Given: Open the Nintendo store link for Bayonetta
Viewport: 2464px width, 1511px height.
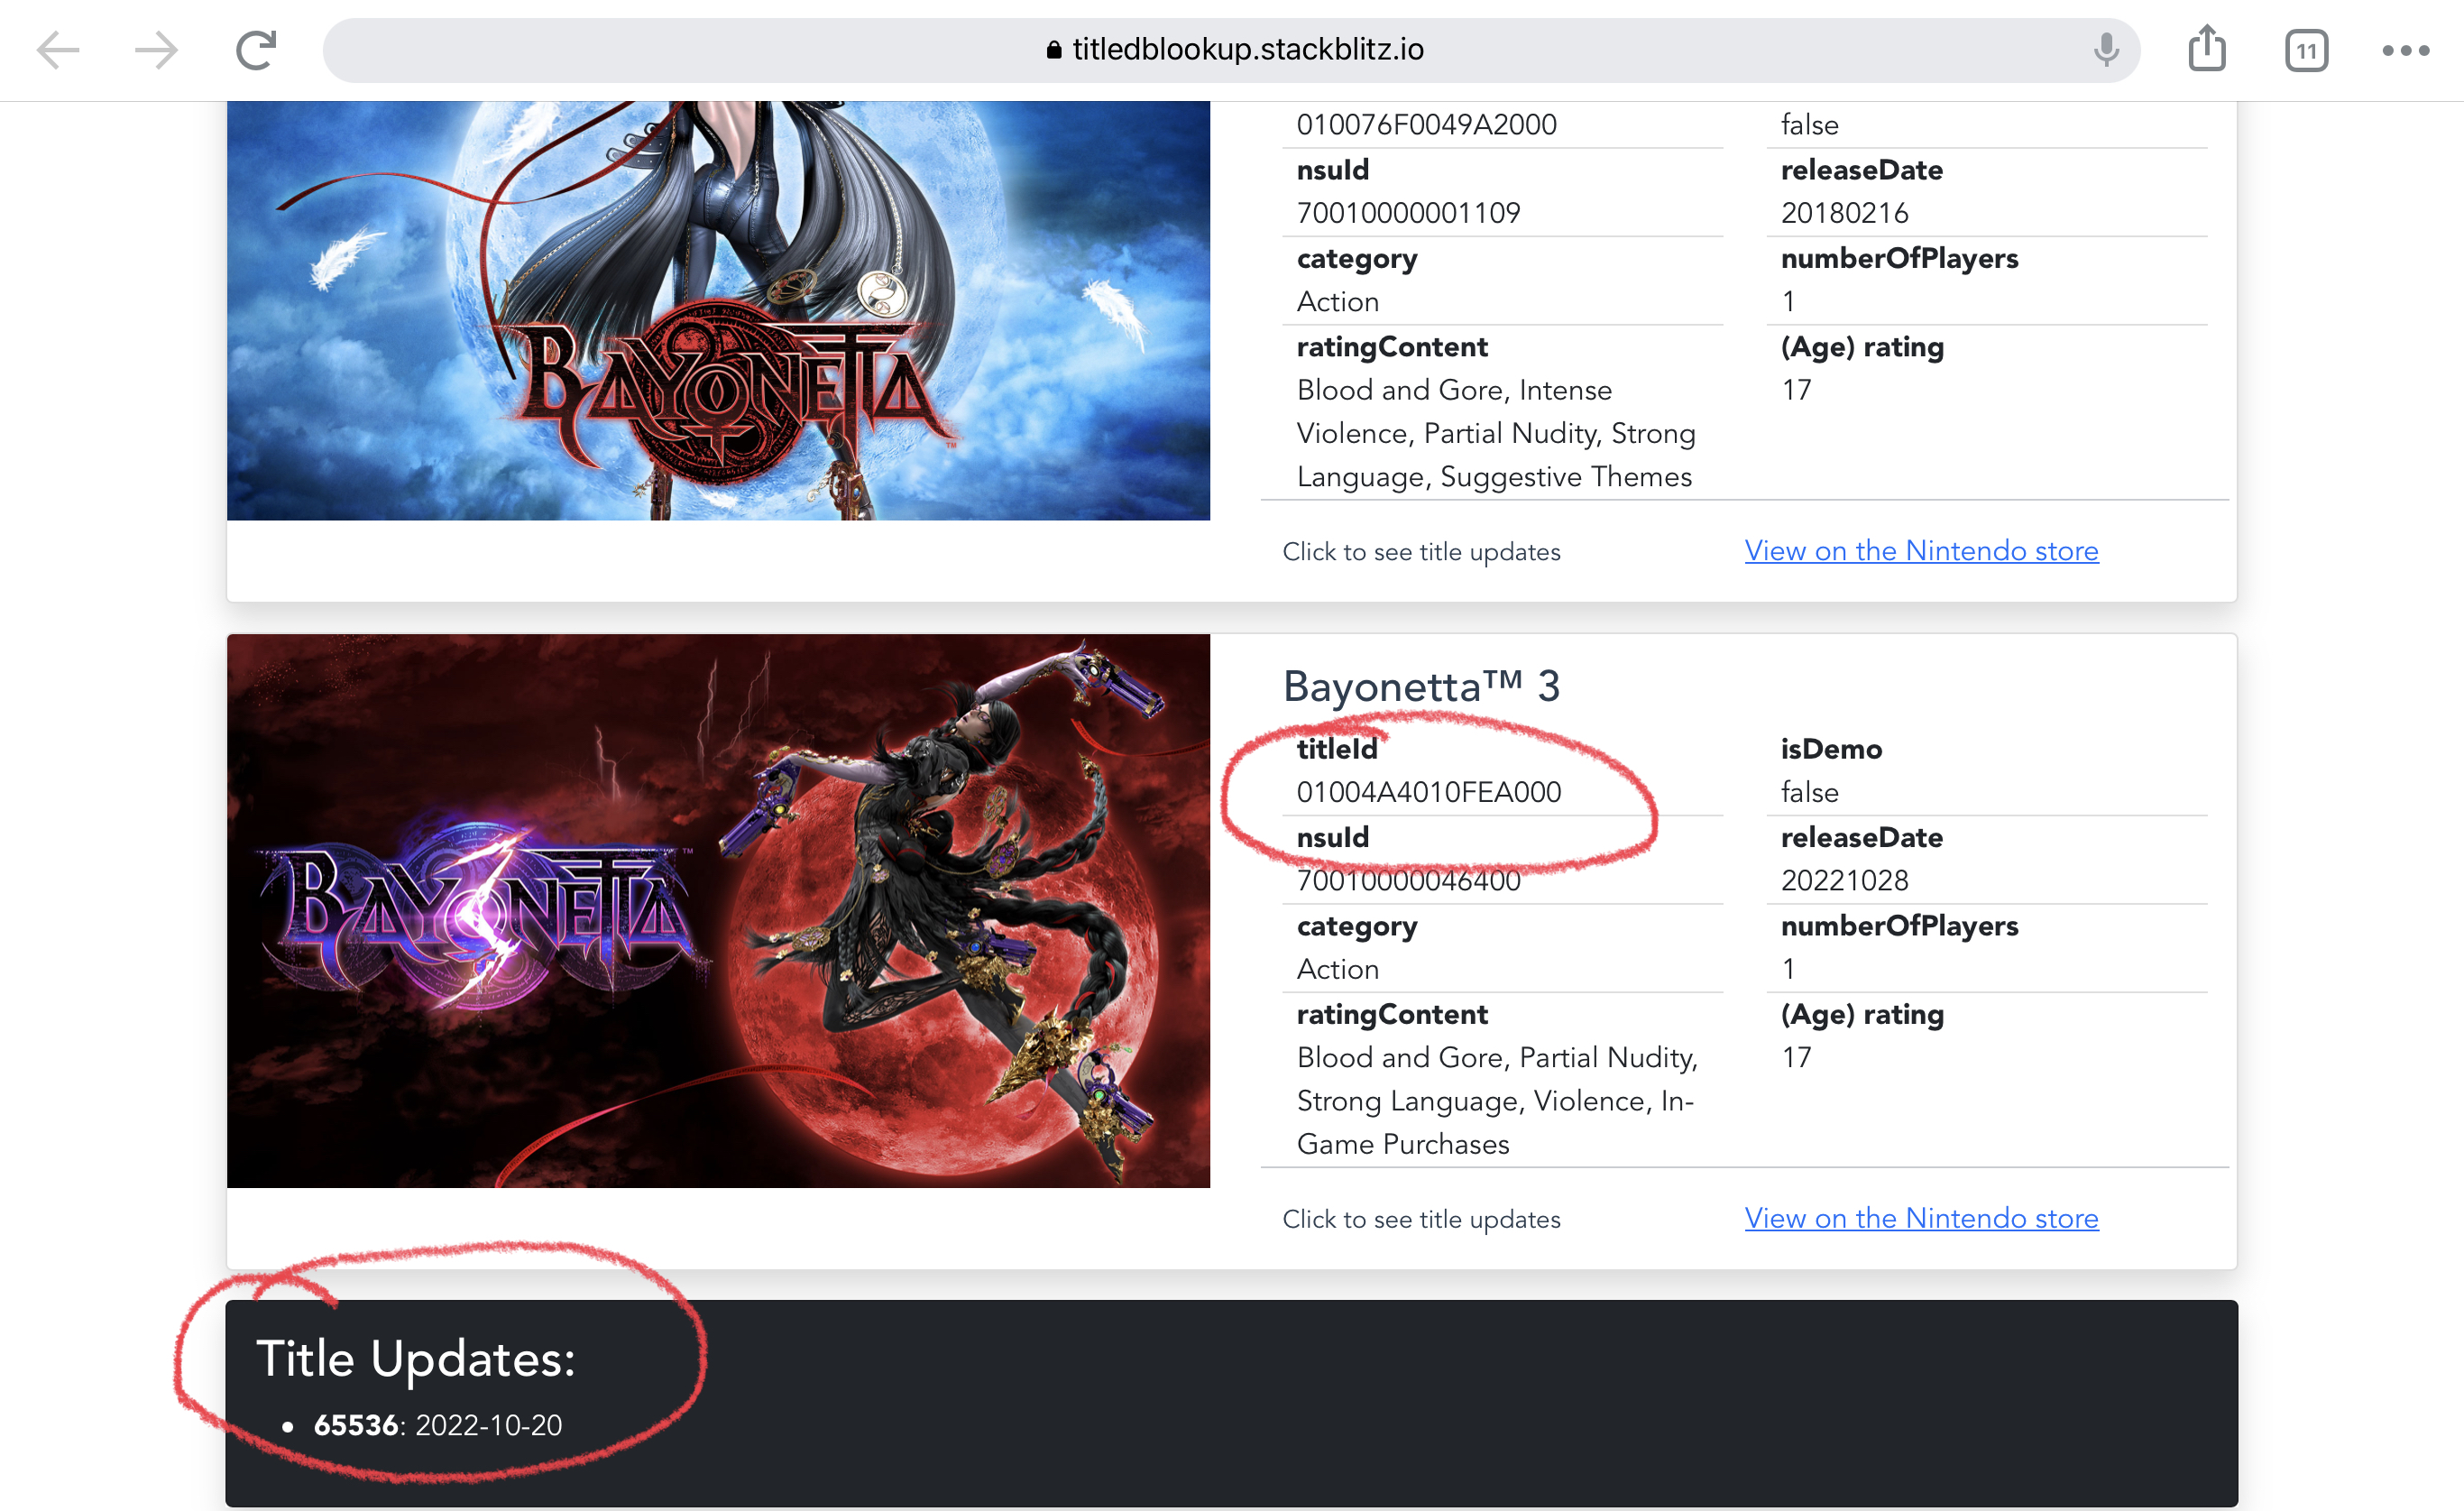Looking at the screenshot, I should (1921, 551).
